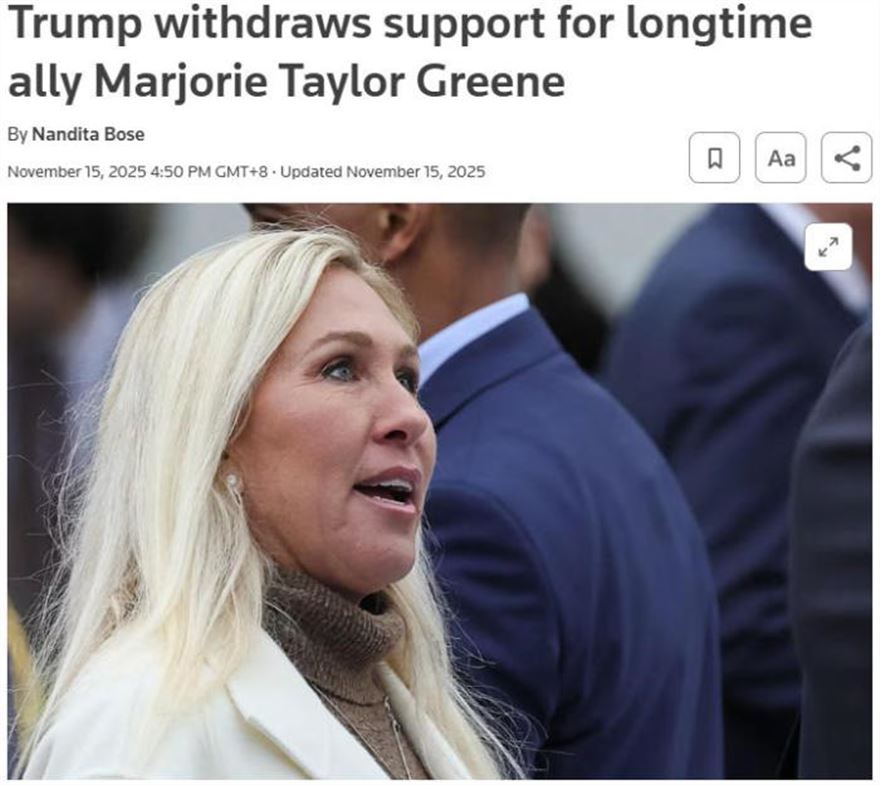Open the main article photo

click(x=439, y=491)
